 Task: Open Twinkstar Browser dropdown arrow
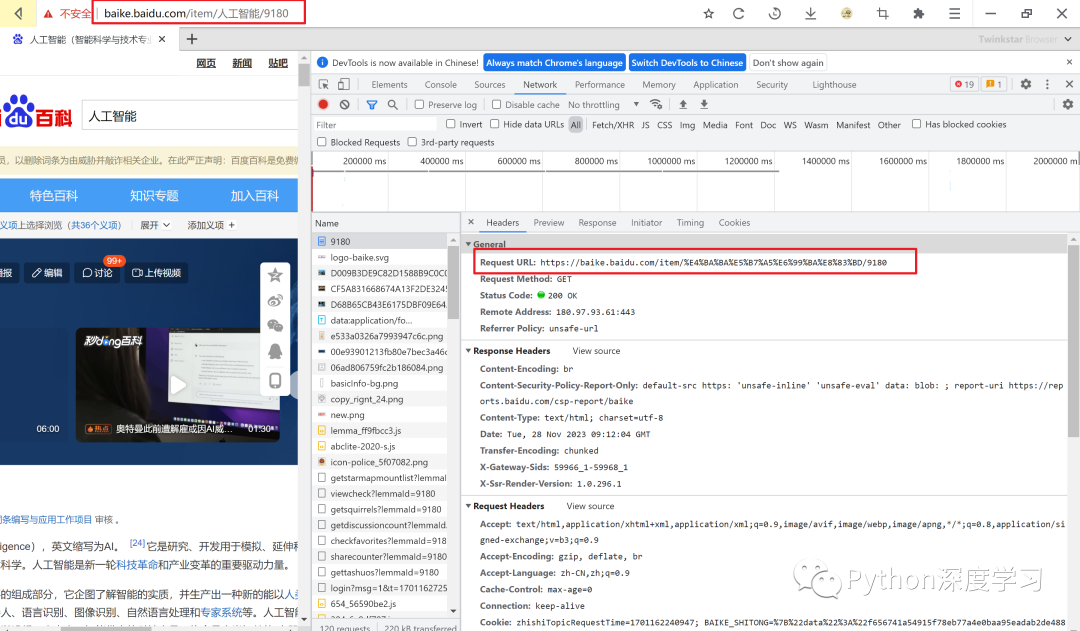point(1068,39)
